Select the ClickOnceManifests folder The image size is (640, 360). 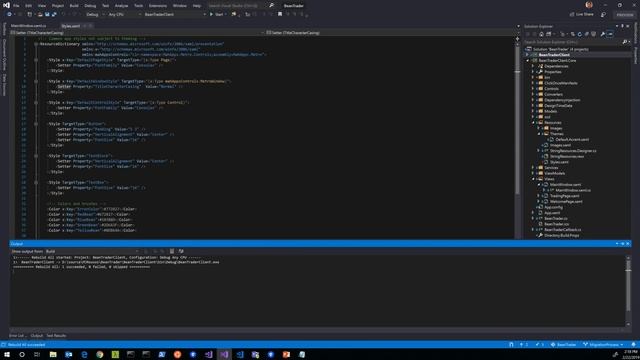pos(561,83)
